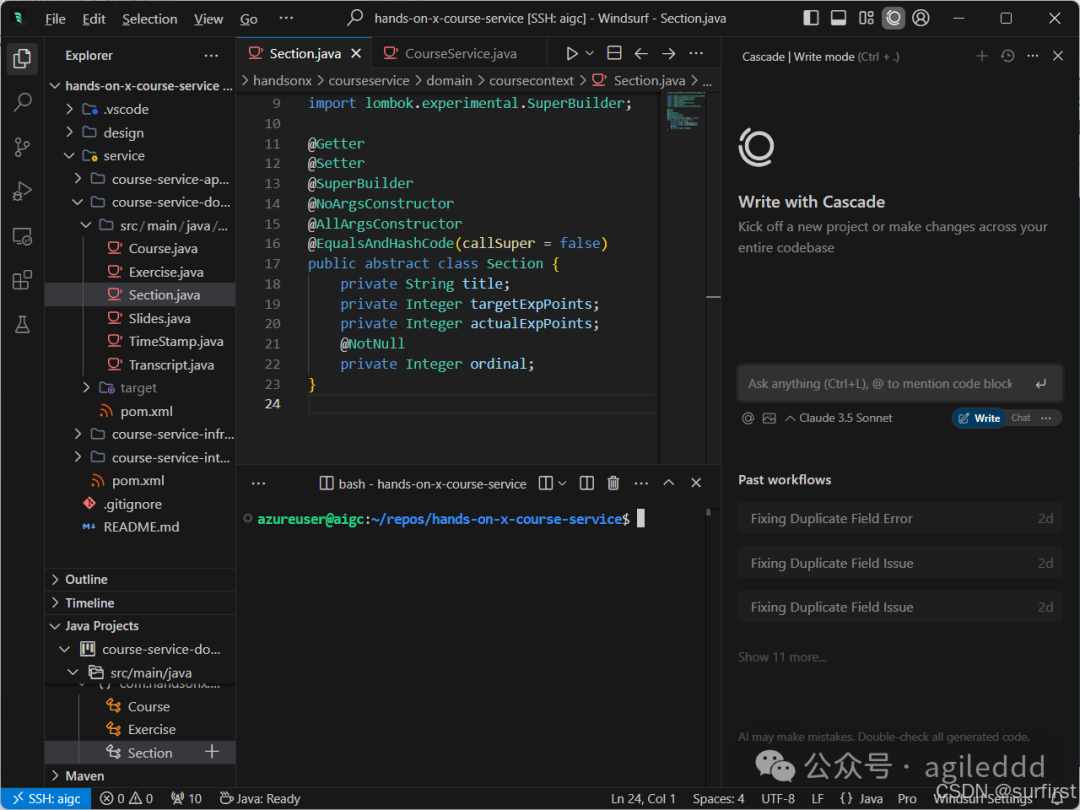Maximize the terminal panel with chevron
Image resolution: width=1080 pixels, height=810 pixels.
click(668, 484)
